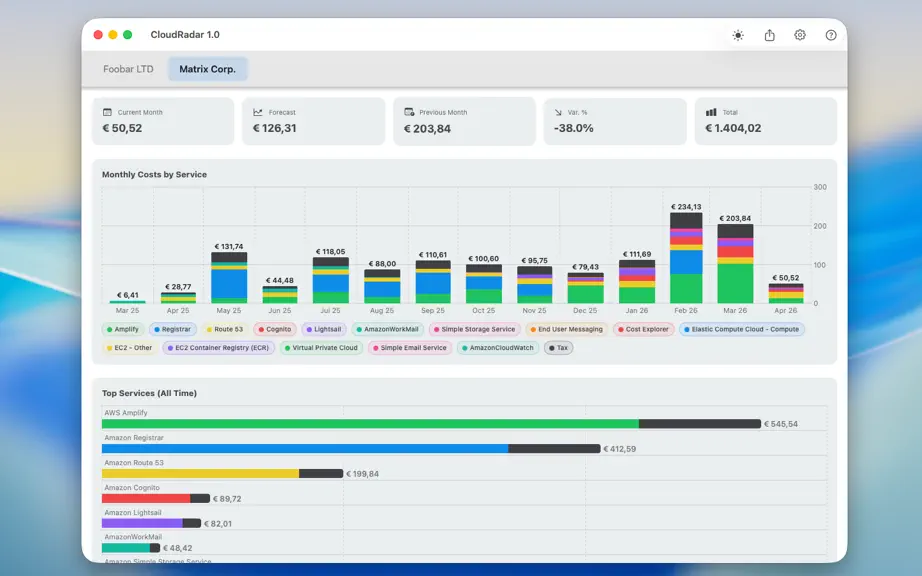The width and height of the screenshot is (922, 576).
Task: Toggle the Simple Email Service legend chip
Action: tap(409, 348)
